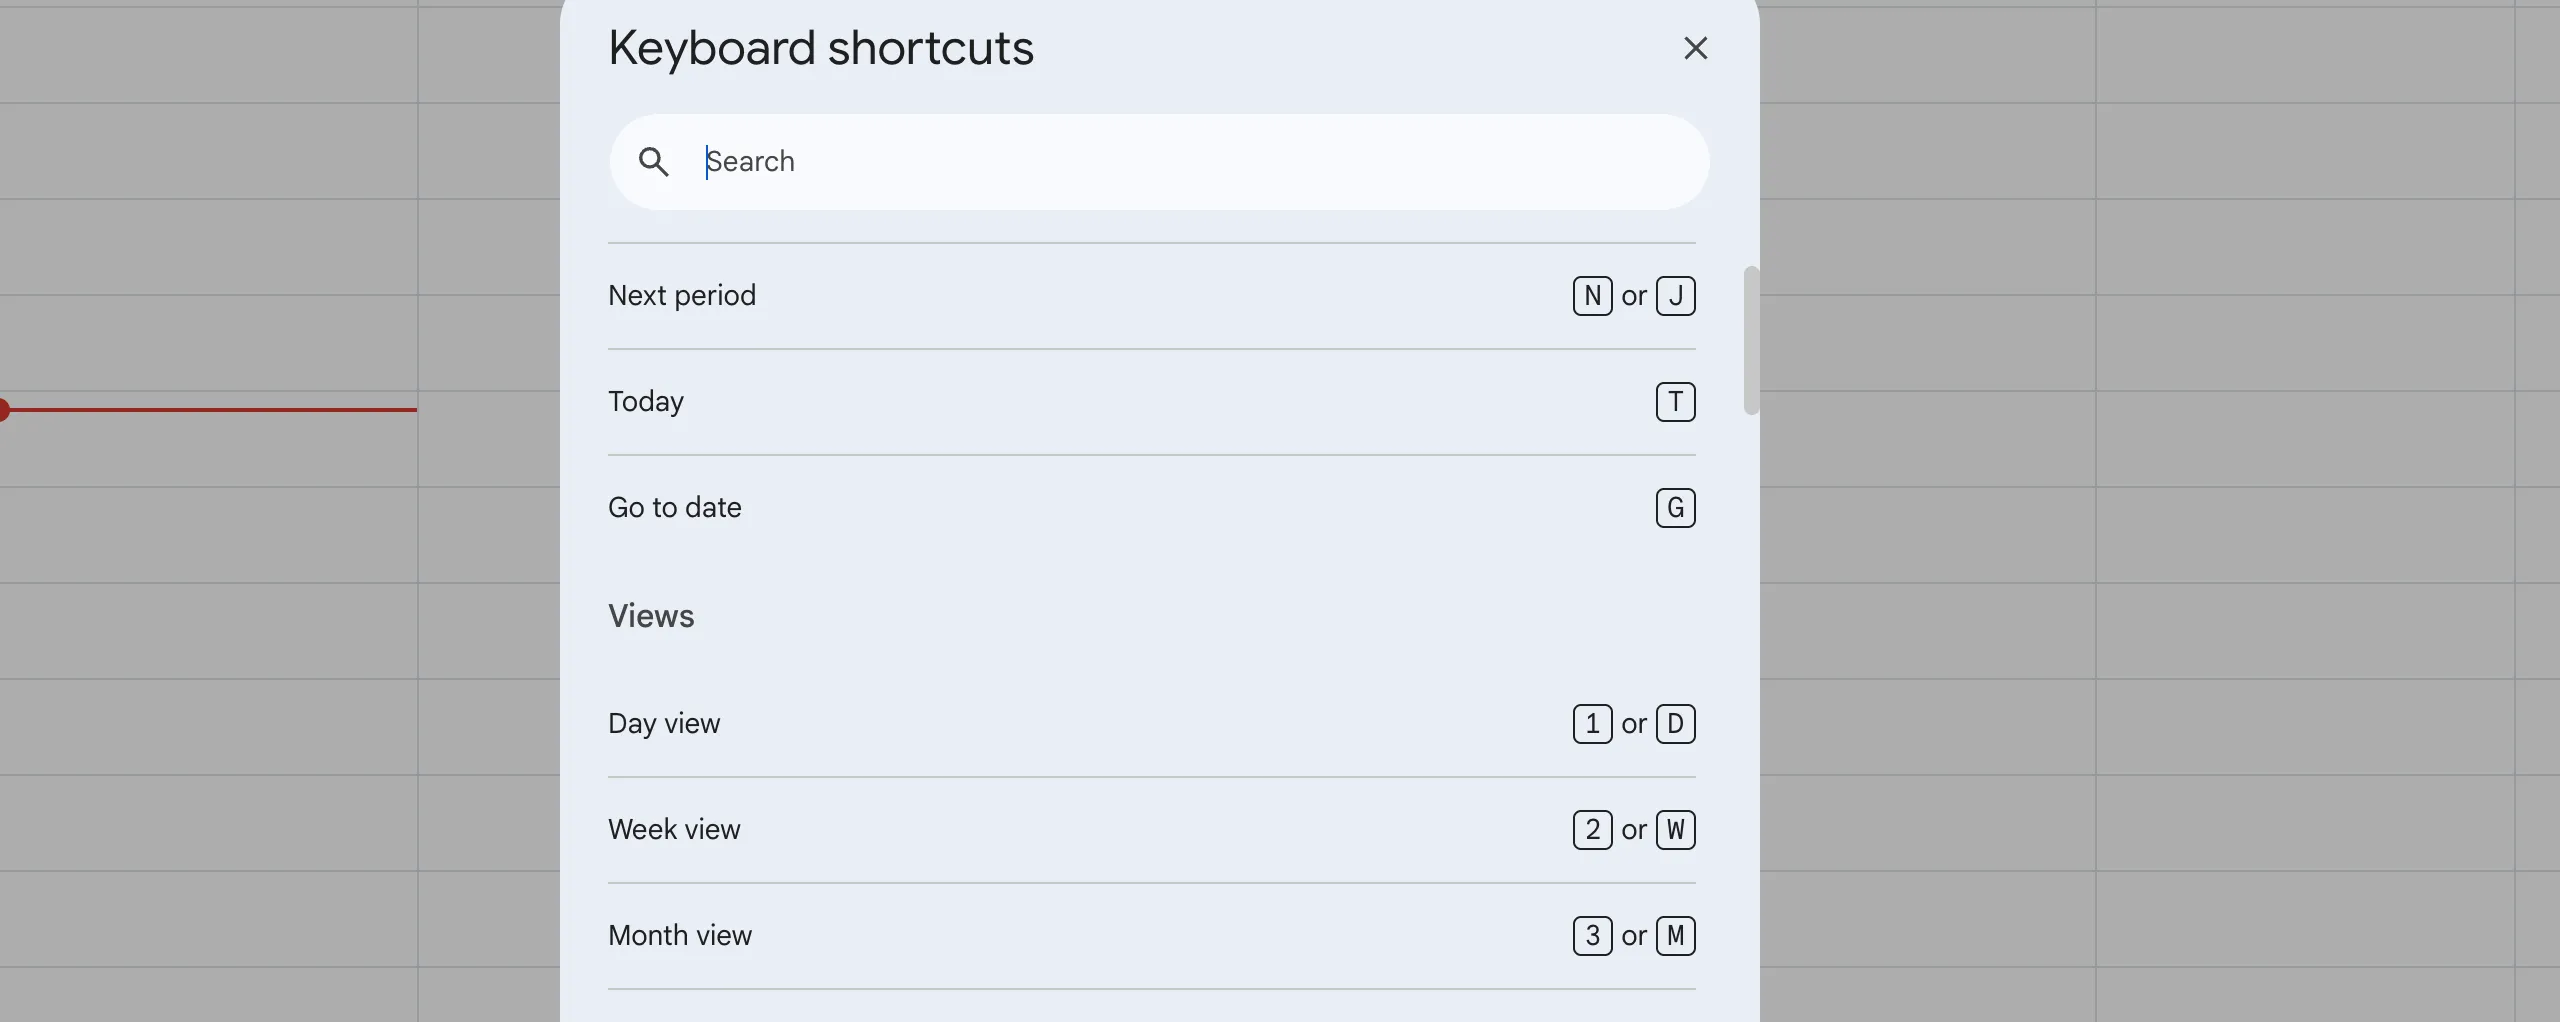Click the N key icon for Next period

(1592, 296)
